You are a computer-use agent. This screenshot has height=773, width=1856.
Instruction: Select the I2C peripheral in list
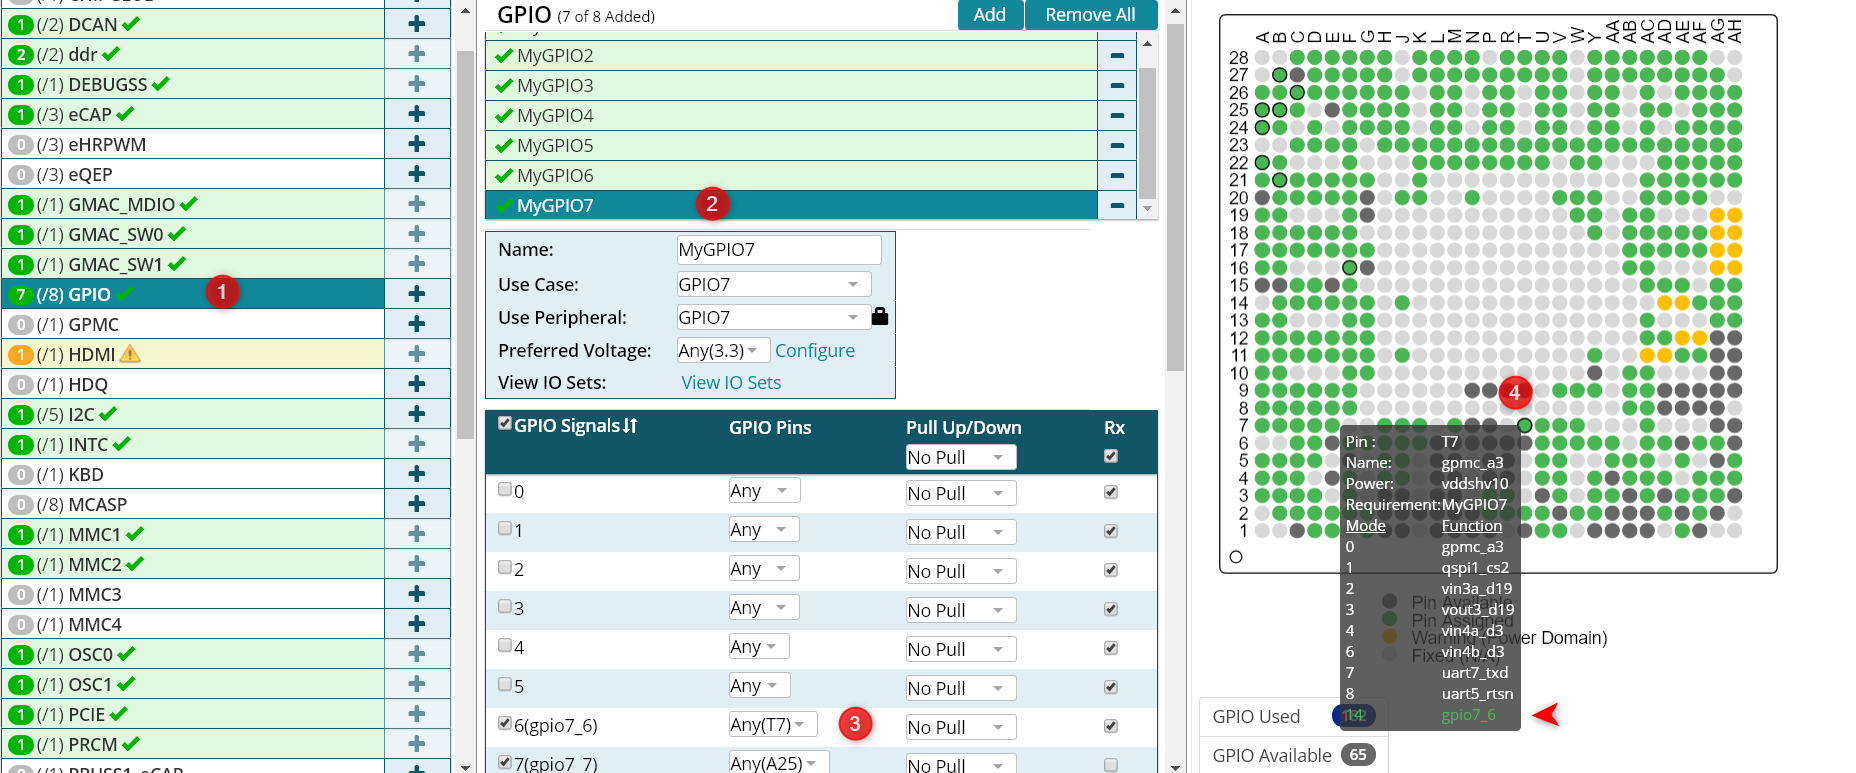193,414
